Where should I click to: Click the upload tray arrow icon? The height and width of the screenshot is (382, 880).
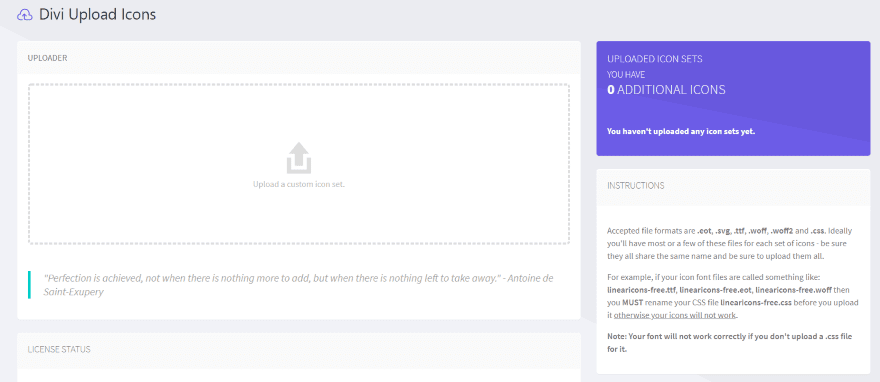pos(299,158)
